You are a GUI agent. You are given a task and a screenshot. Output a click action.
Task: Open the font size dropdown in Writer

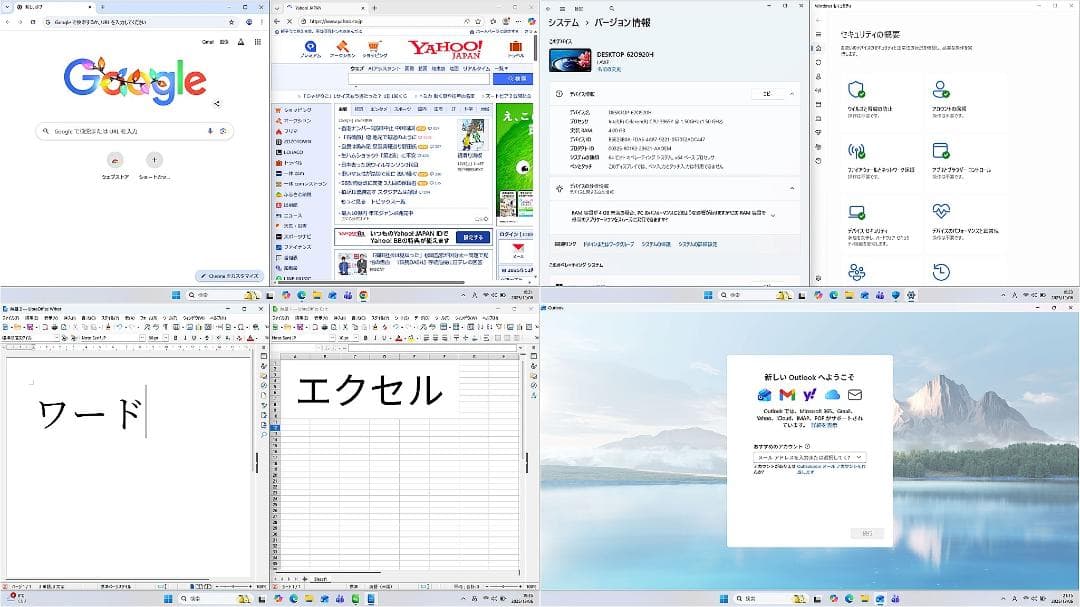pos(166,338)
